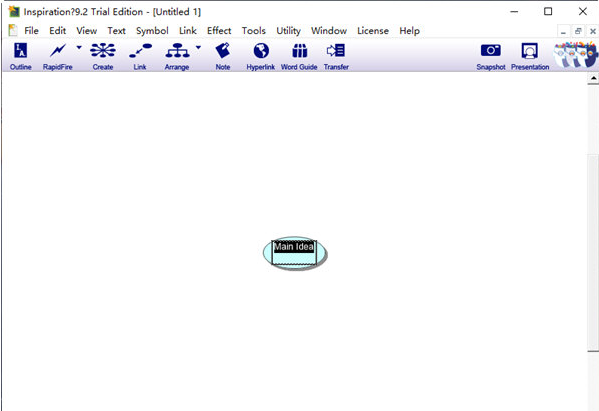
Task: Select the Main Idea oval symbol edge
Action: click(x=266, y=253)
